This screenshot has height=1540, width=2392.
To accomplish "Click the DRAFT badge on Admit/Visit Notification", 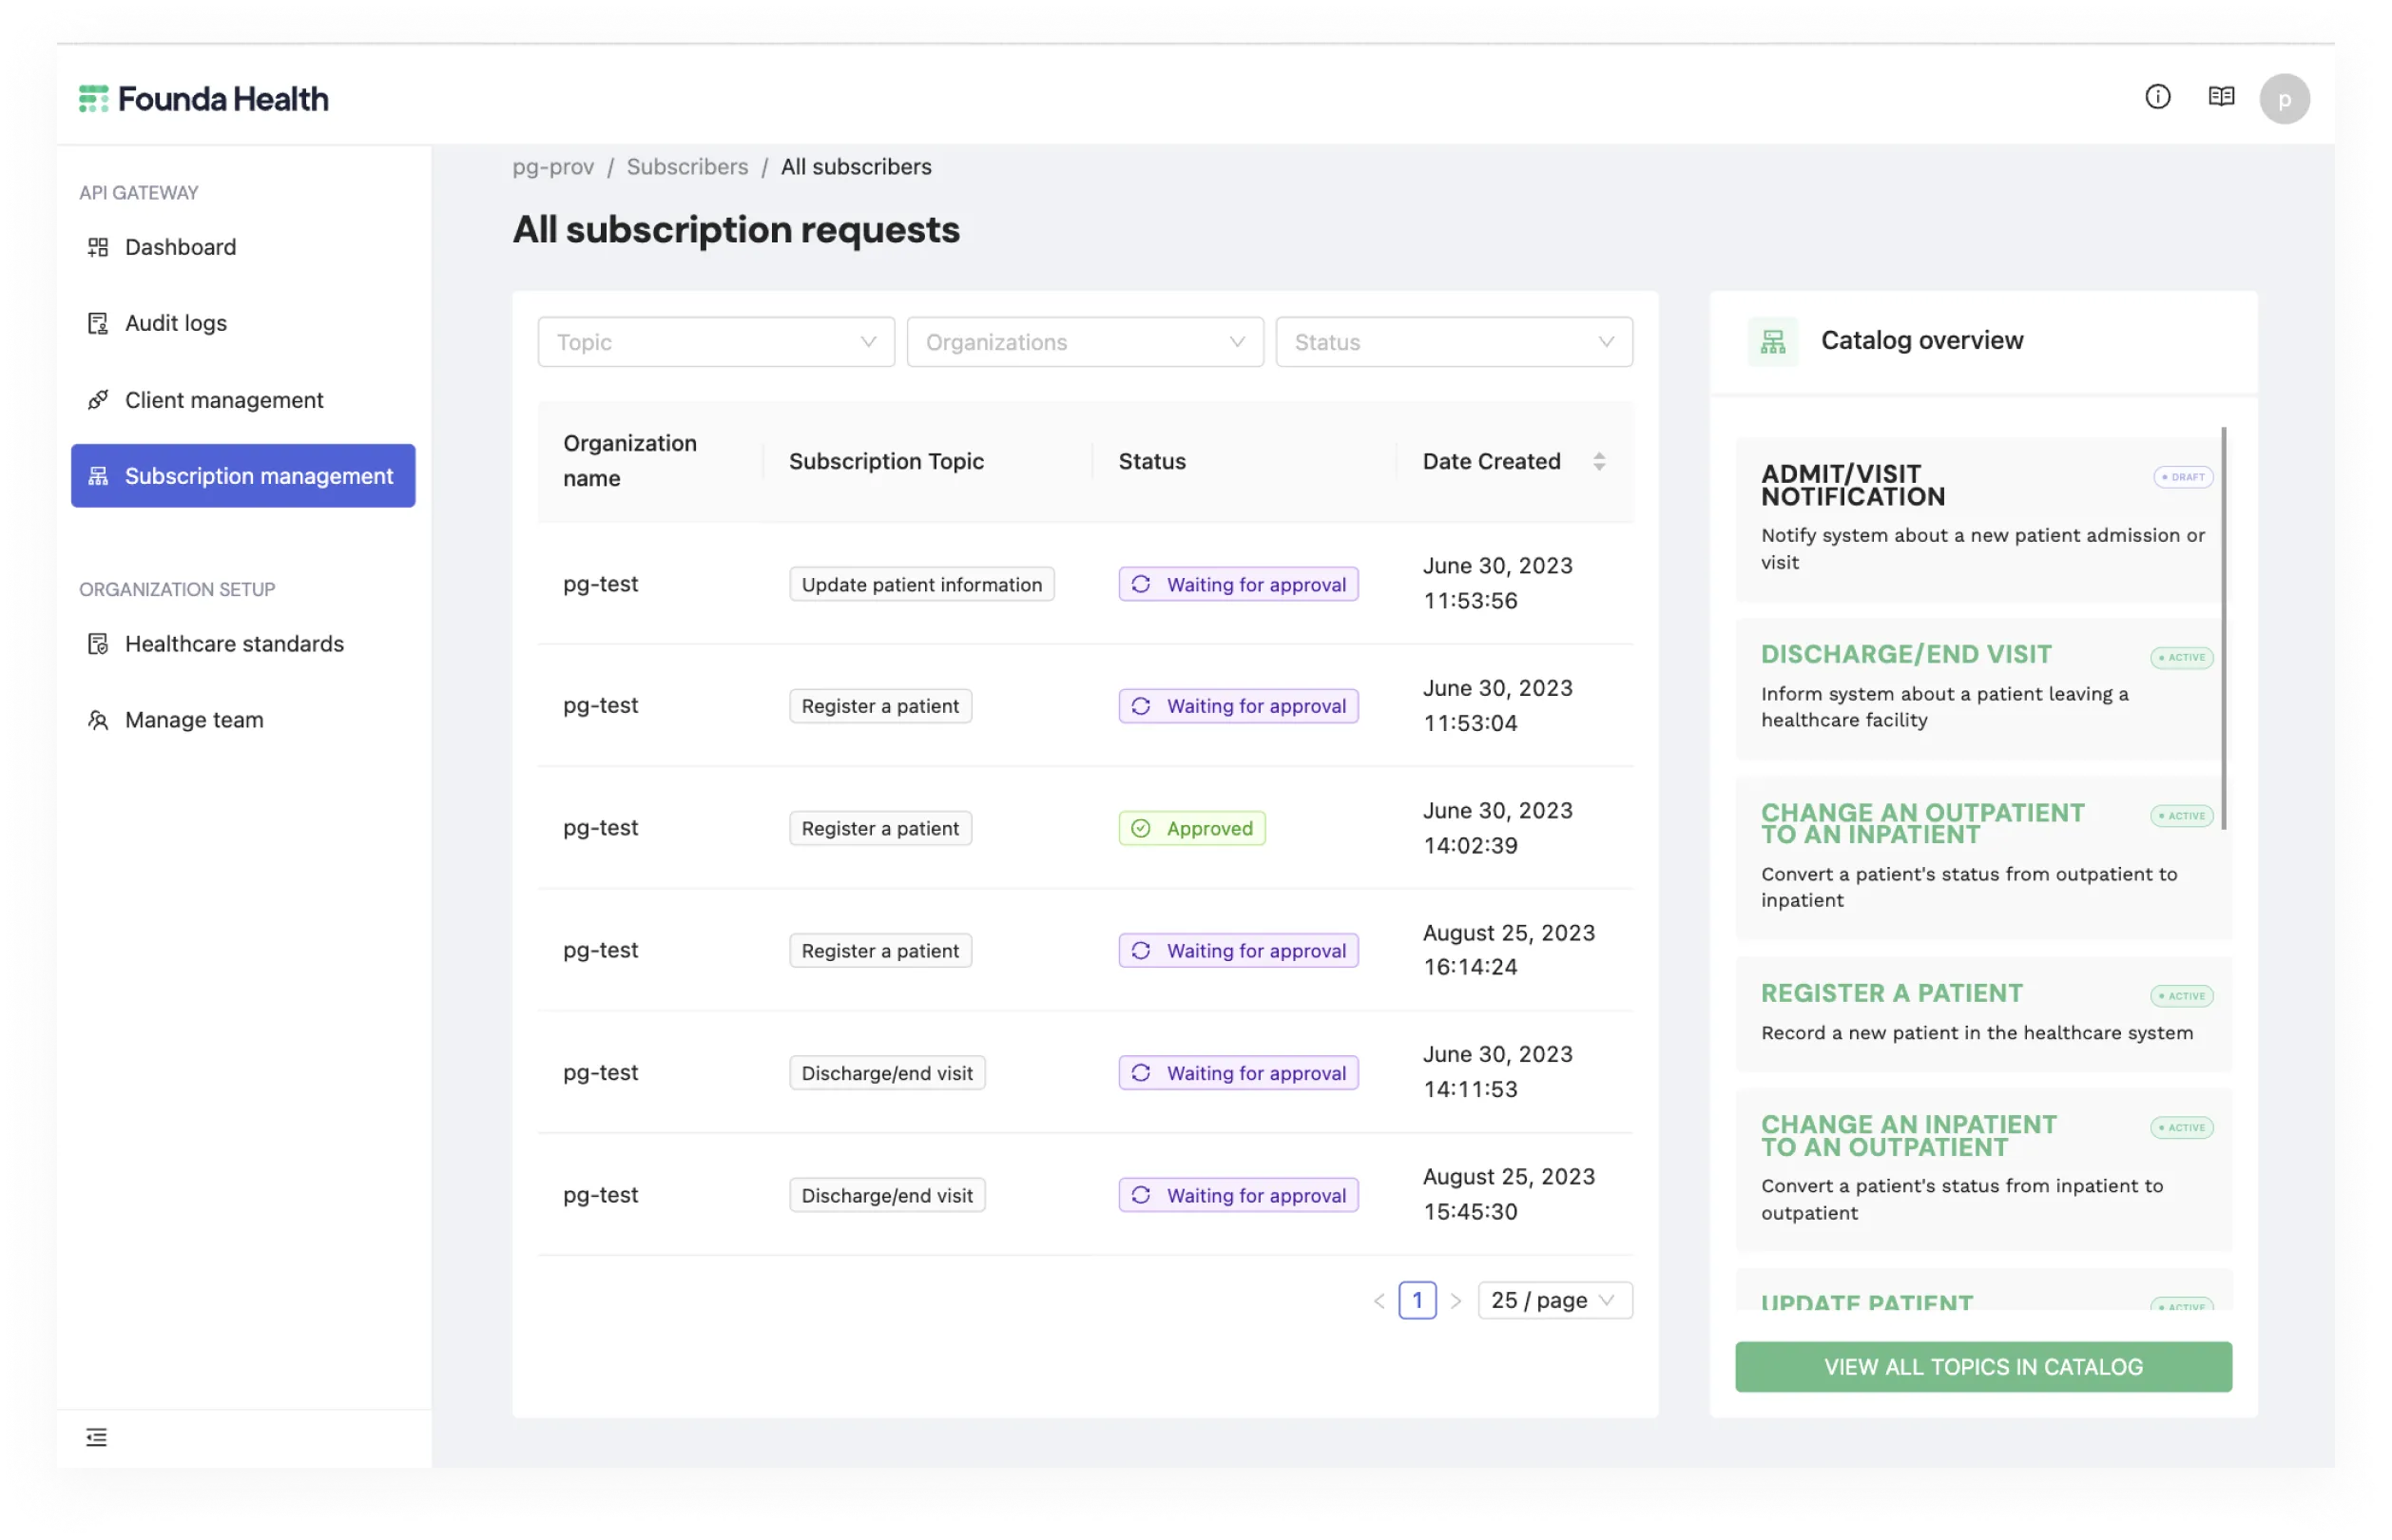I will click(2183, 477).
